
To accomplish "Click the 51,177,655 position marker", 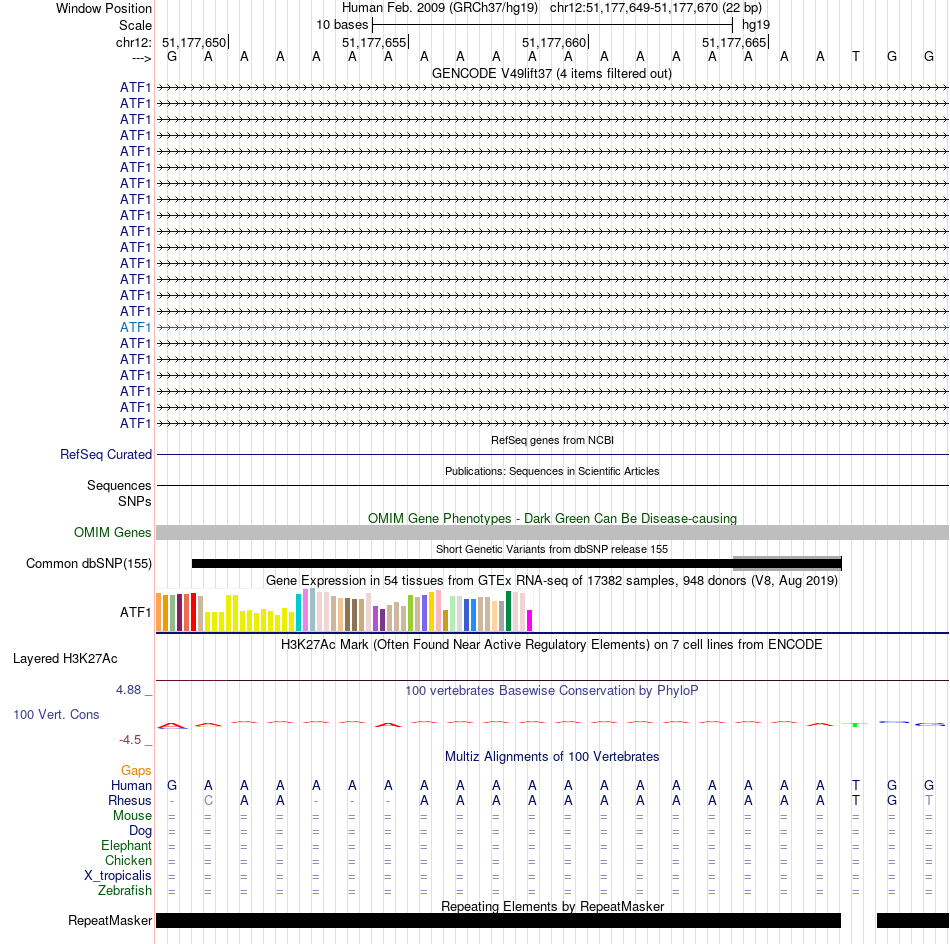I will [374, 42].
